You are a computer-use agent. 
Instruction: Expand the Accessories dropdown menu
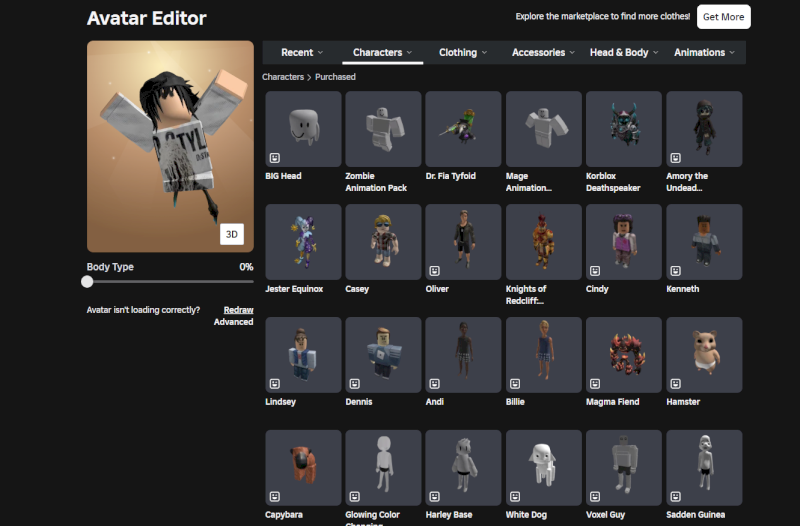pos(543,52)
